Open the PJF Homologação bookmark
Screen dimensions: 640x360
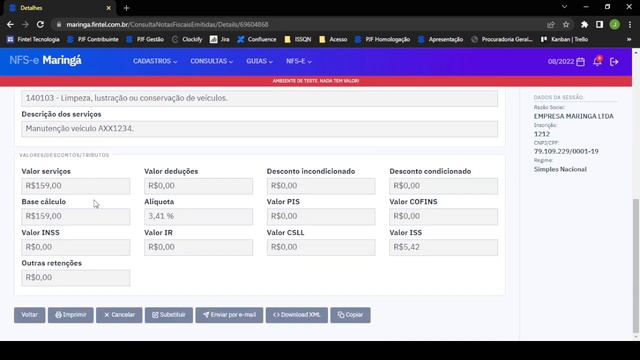coord(382,40)
